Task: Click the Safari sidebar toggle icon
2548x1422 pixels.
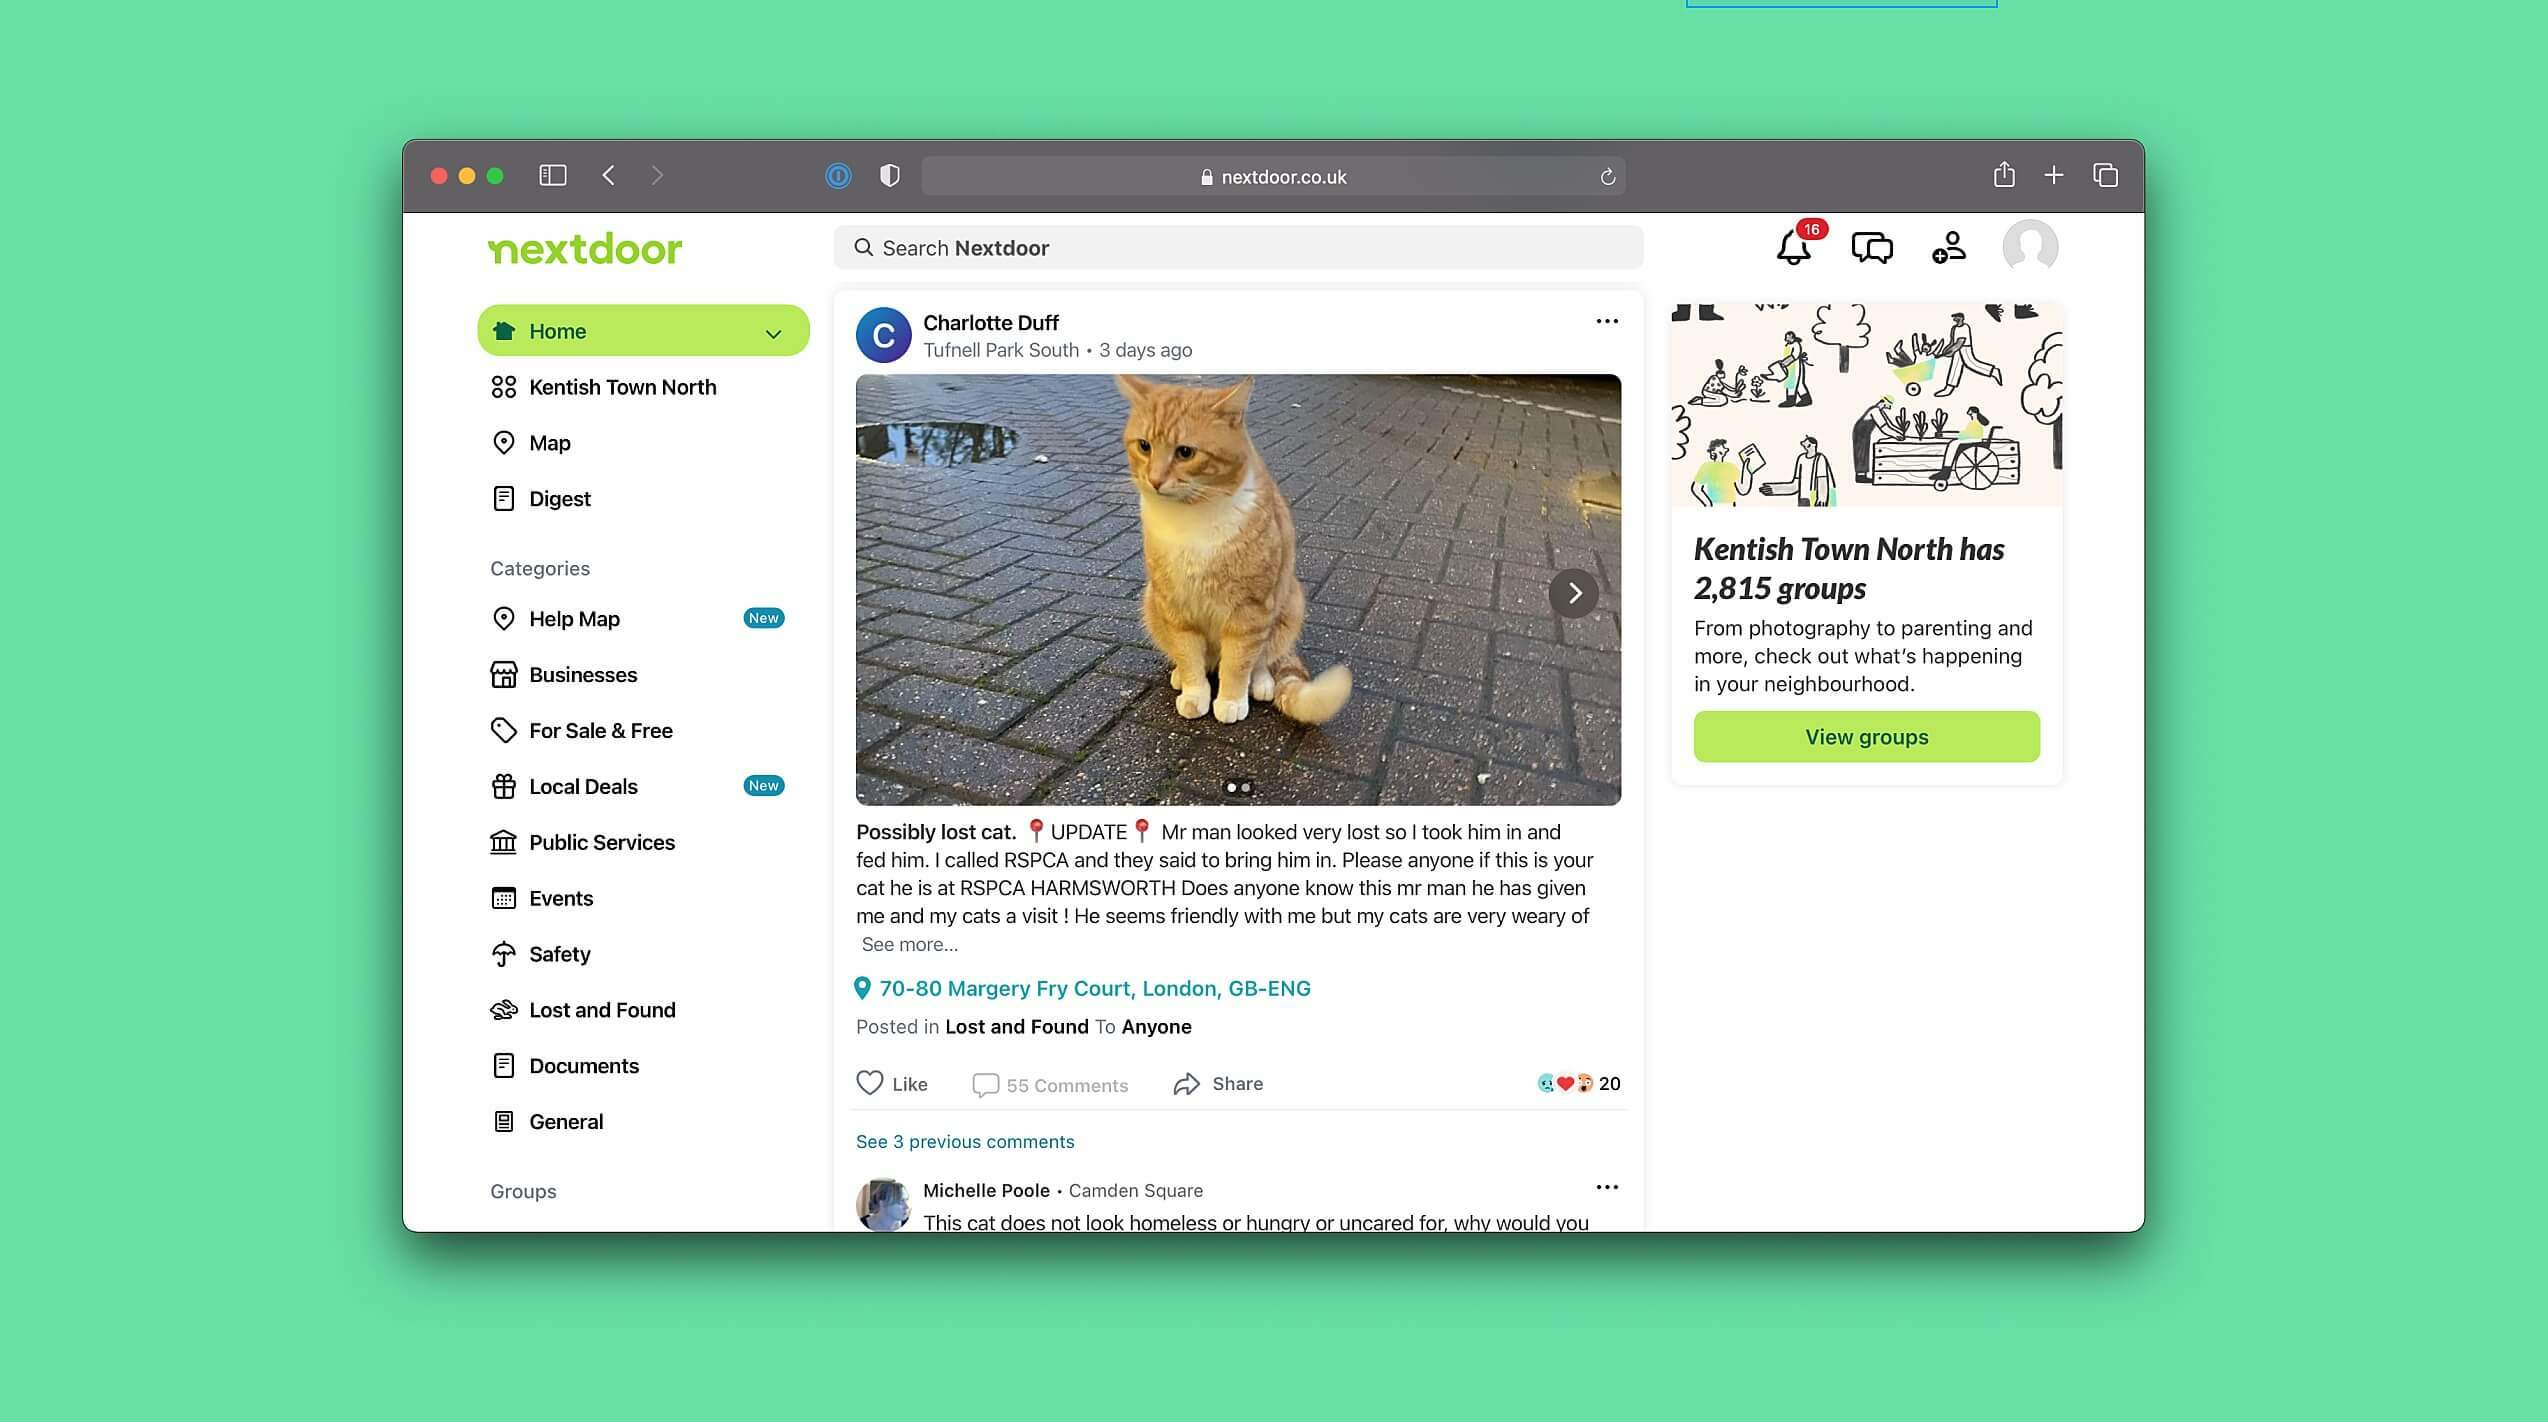Action: click(x=553, y=176)
